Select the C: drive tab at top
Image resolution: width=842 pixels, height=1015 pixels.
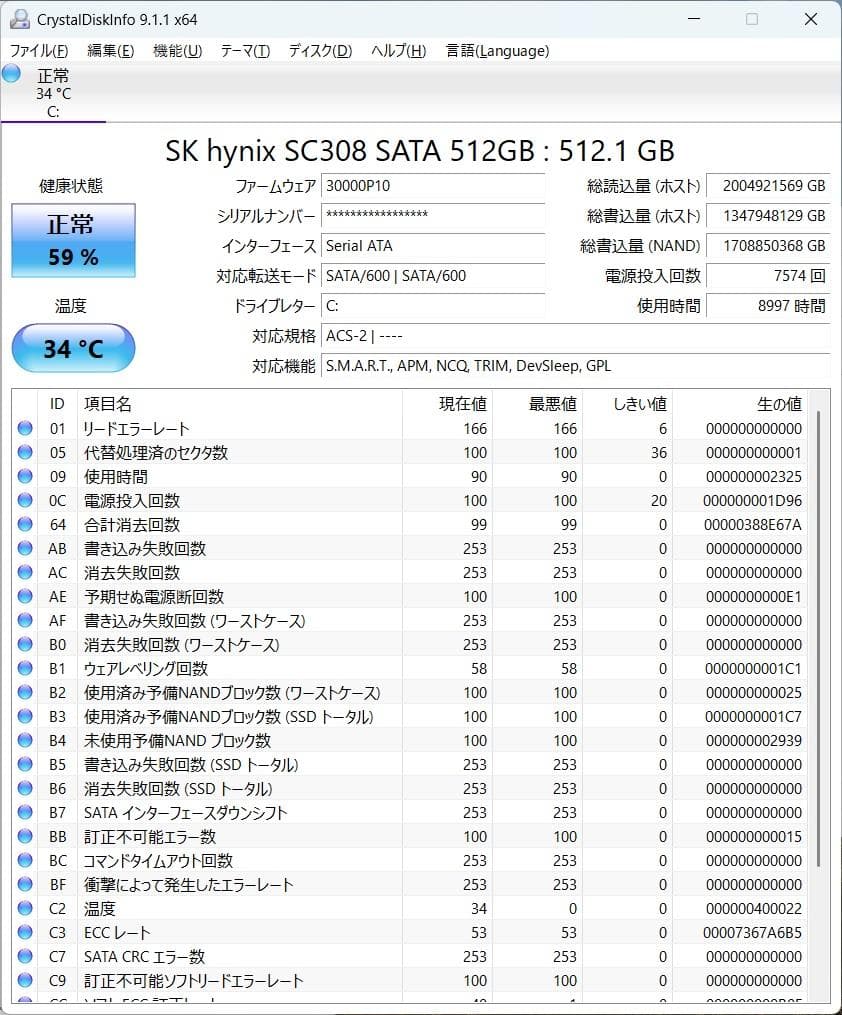click(53, 93)
